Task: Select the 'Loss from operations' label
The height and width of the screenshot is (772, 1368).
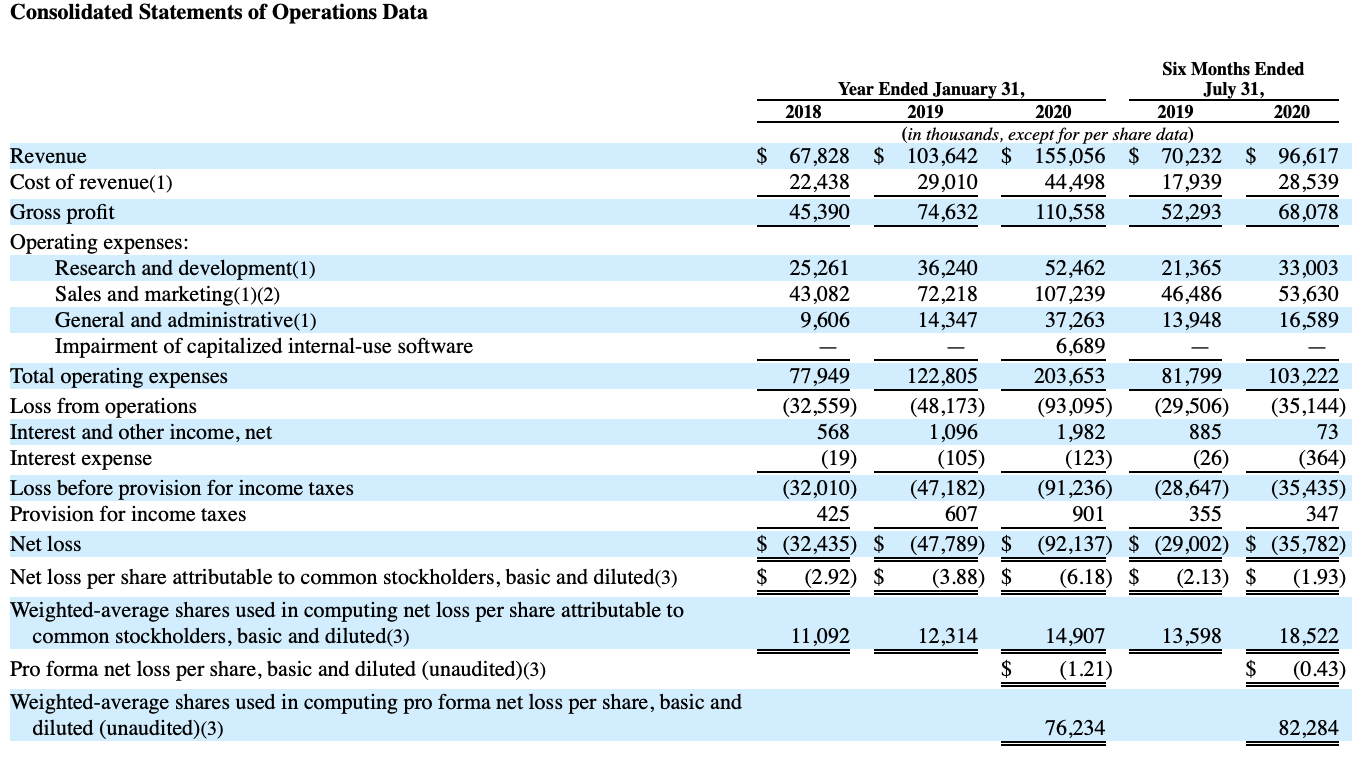Action: (103, 406)
